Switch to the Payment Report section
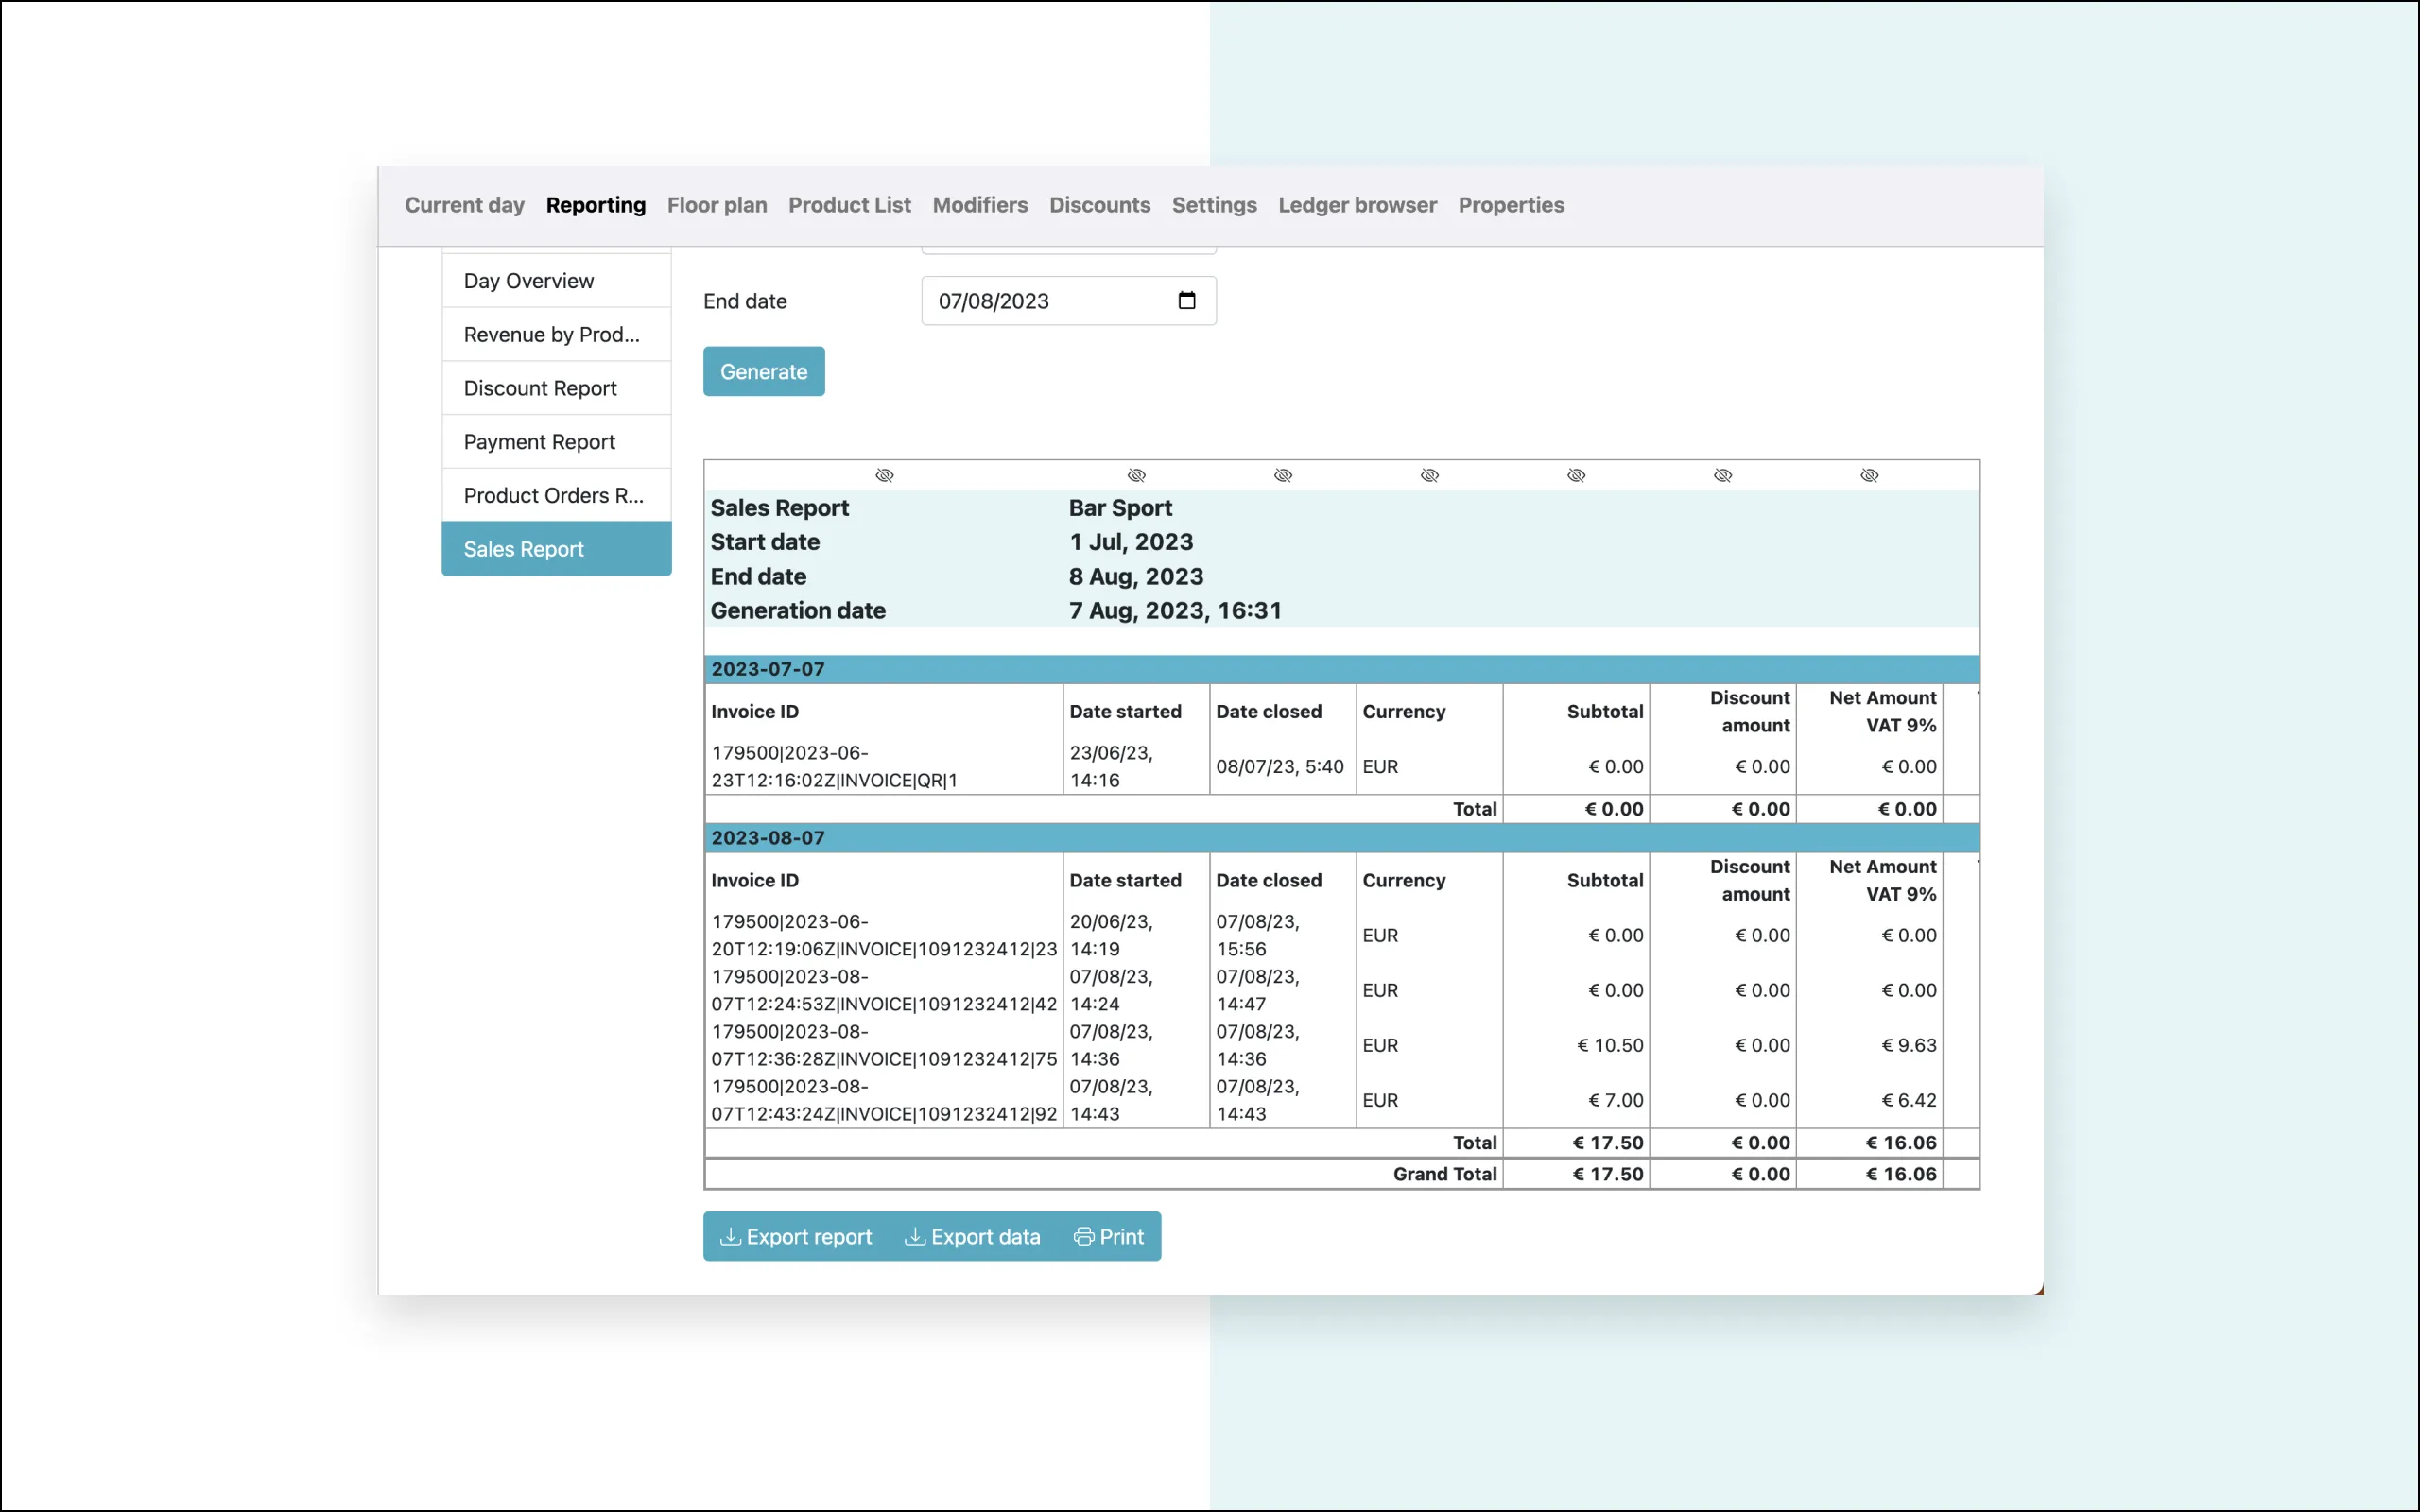Viewport: 2420px width, 1512px height. (x=540, y=439)
